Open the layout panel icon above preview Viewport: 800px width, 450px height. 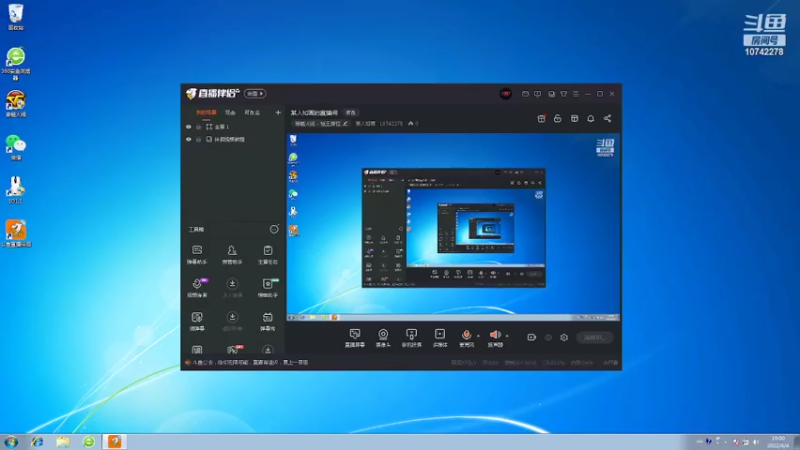coord(574,118)
